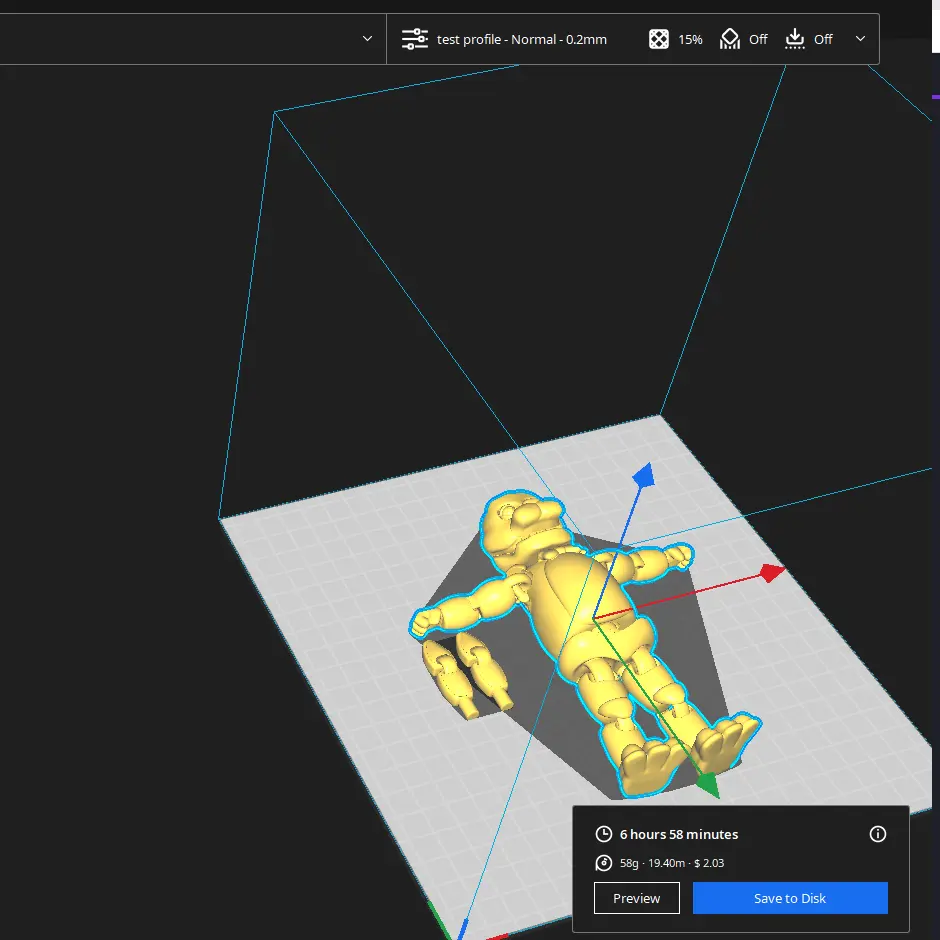Click the 15% infill value
The image size is (940, 940).
690,40
